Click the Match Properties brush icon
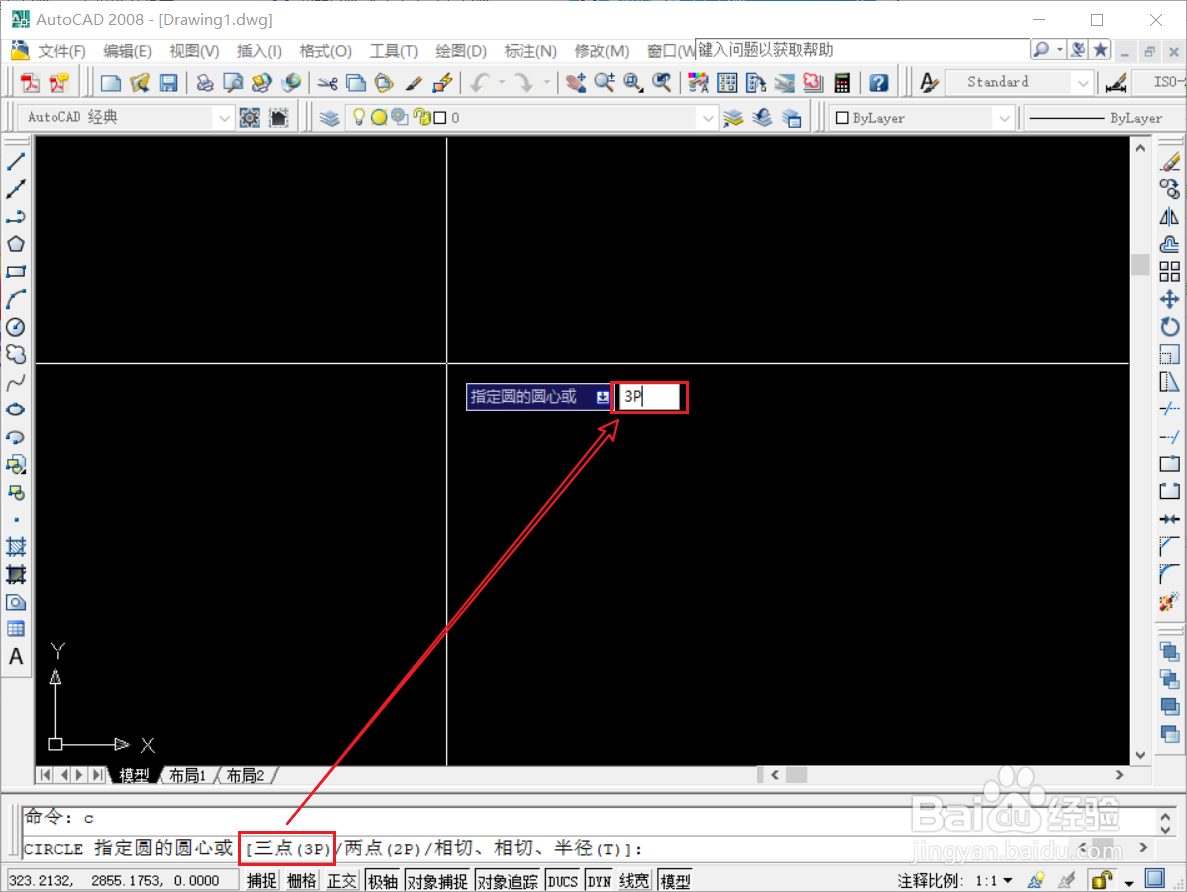 pos(413,83)
